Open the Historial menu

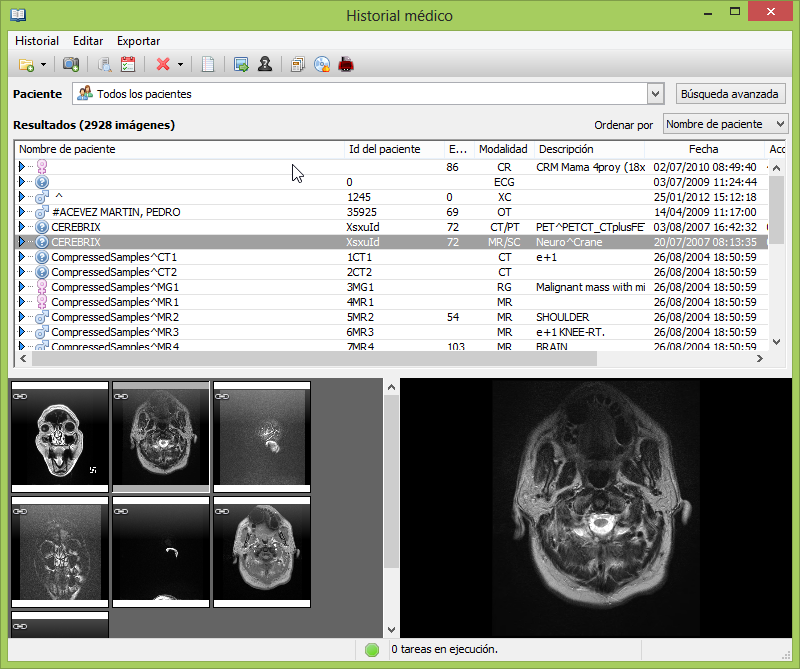pos(37,41)
